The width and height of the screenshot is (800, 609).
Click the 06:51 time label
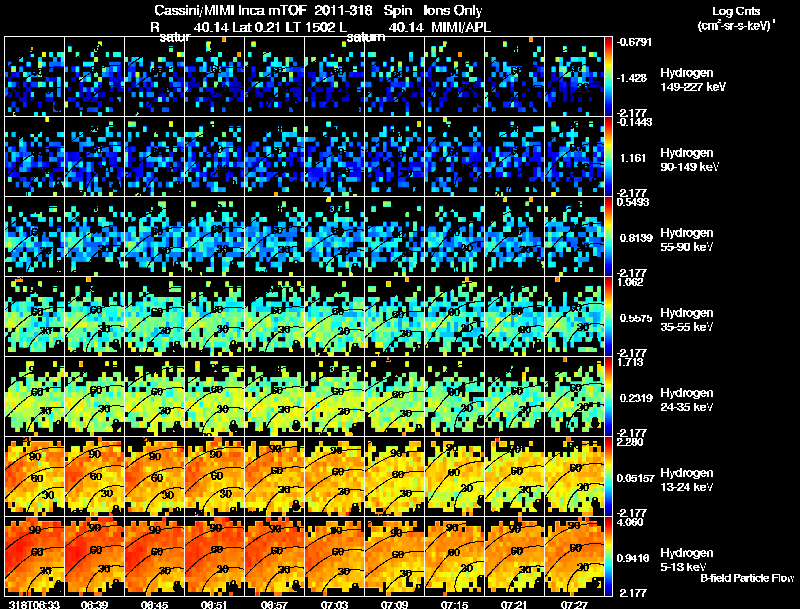pyautogui.click(x=214, y=604)
